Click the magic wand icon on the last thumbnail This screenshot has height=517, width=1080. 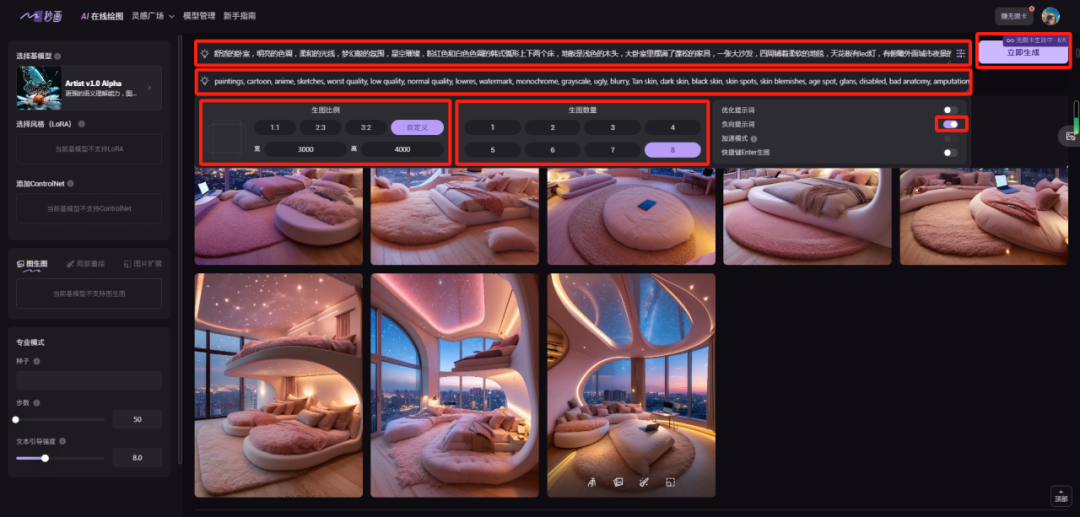(x=643, y=483)
